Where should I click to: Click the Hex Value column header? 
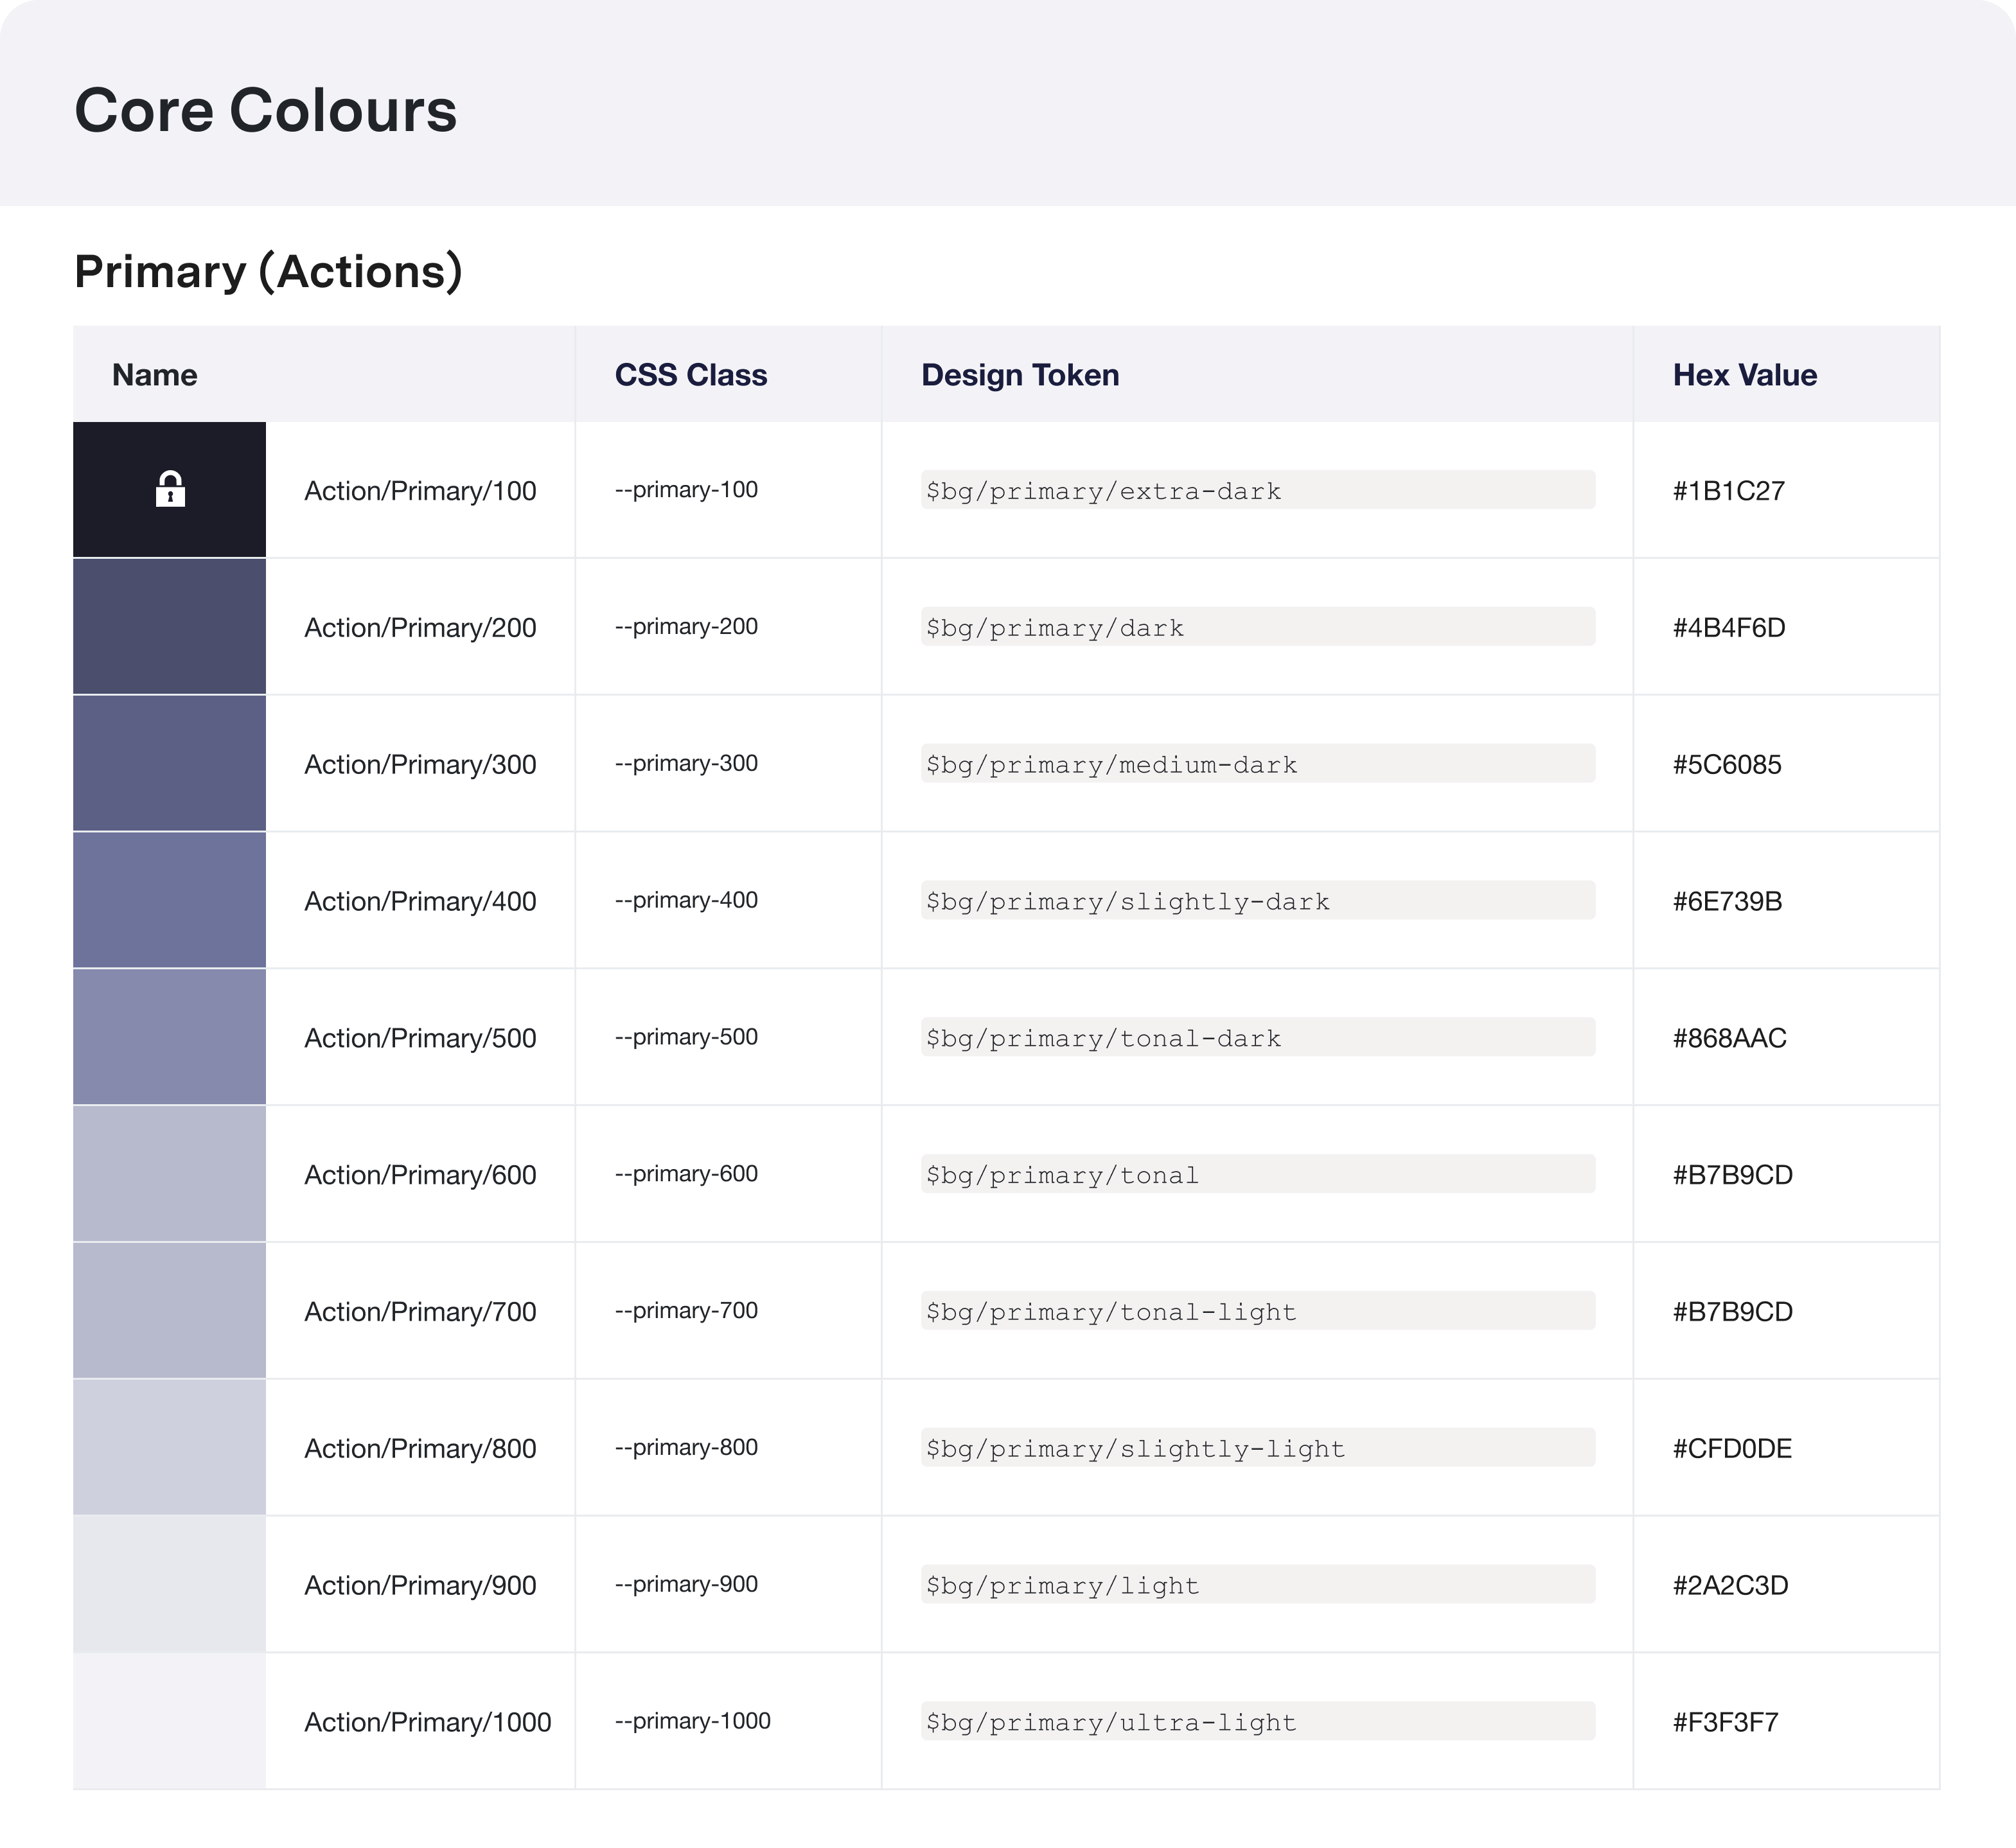pos(1744,375)
